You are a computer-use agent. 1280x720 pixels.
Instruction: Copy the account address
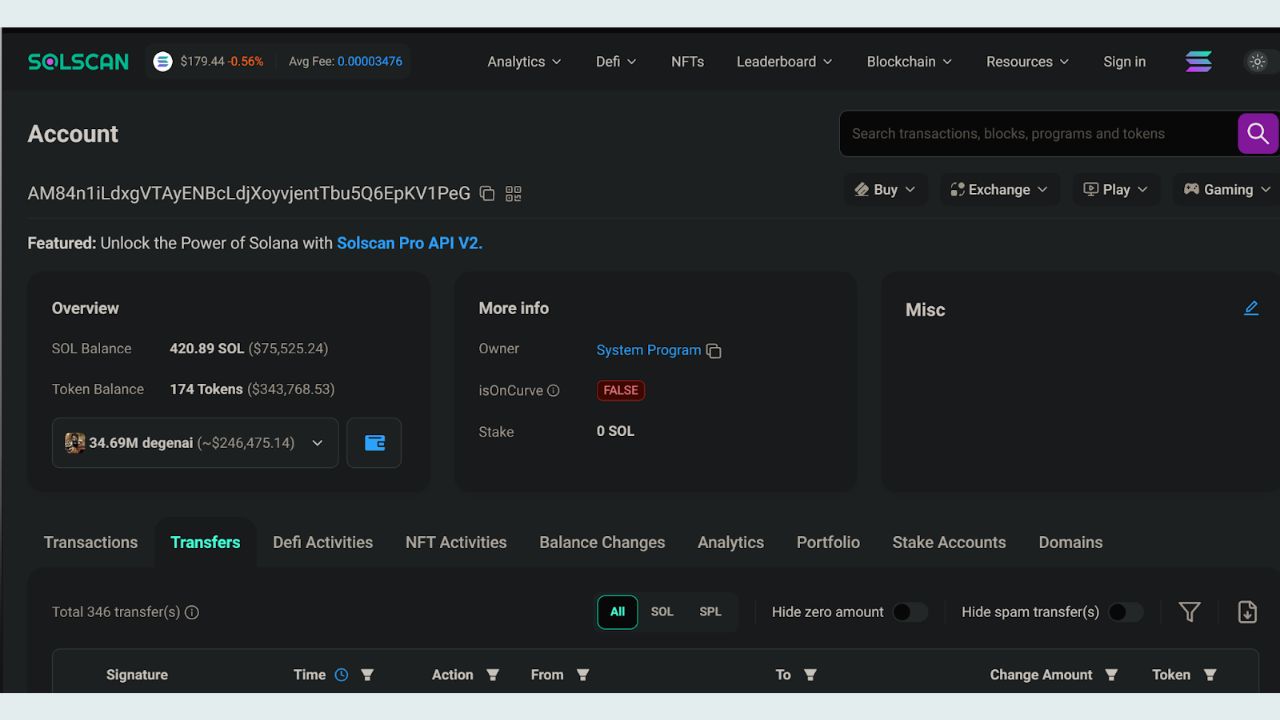[487, 194]
